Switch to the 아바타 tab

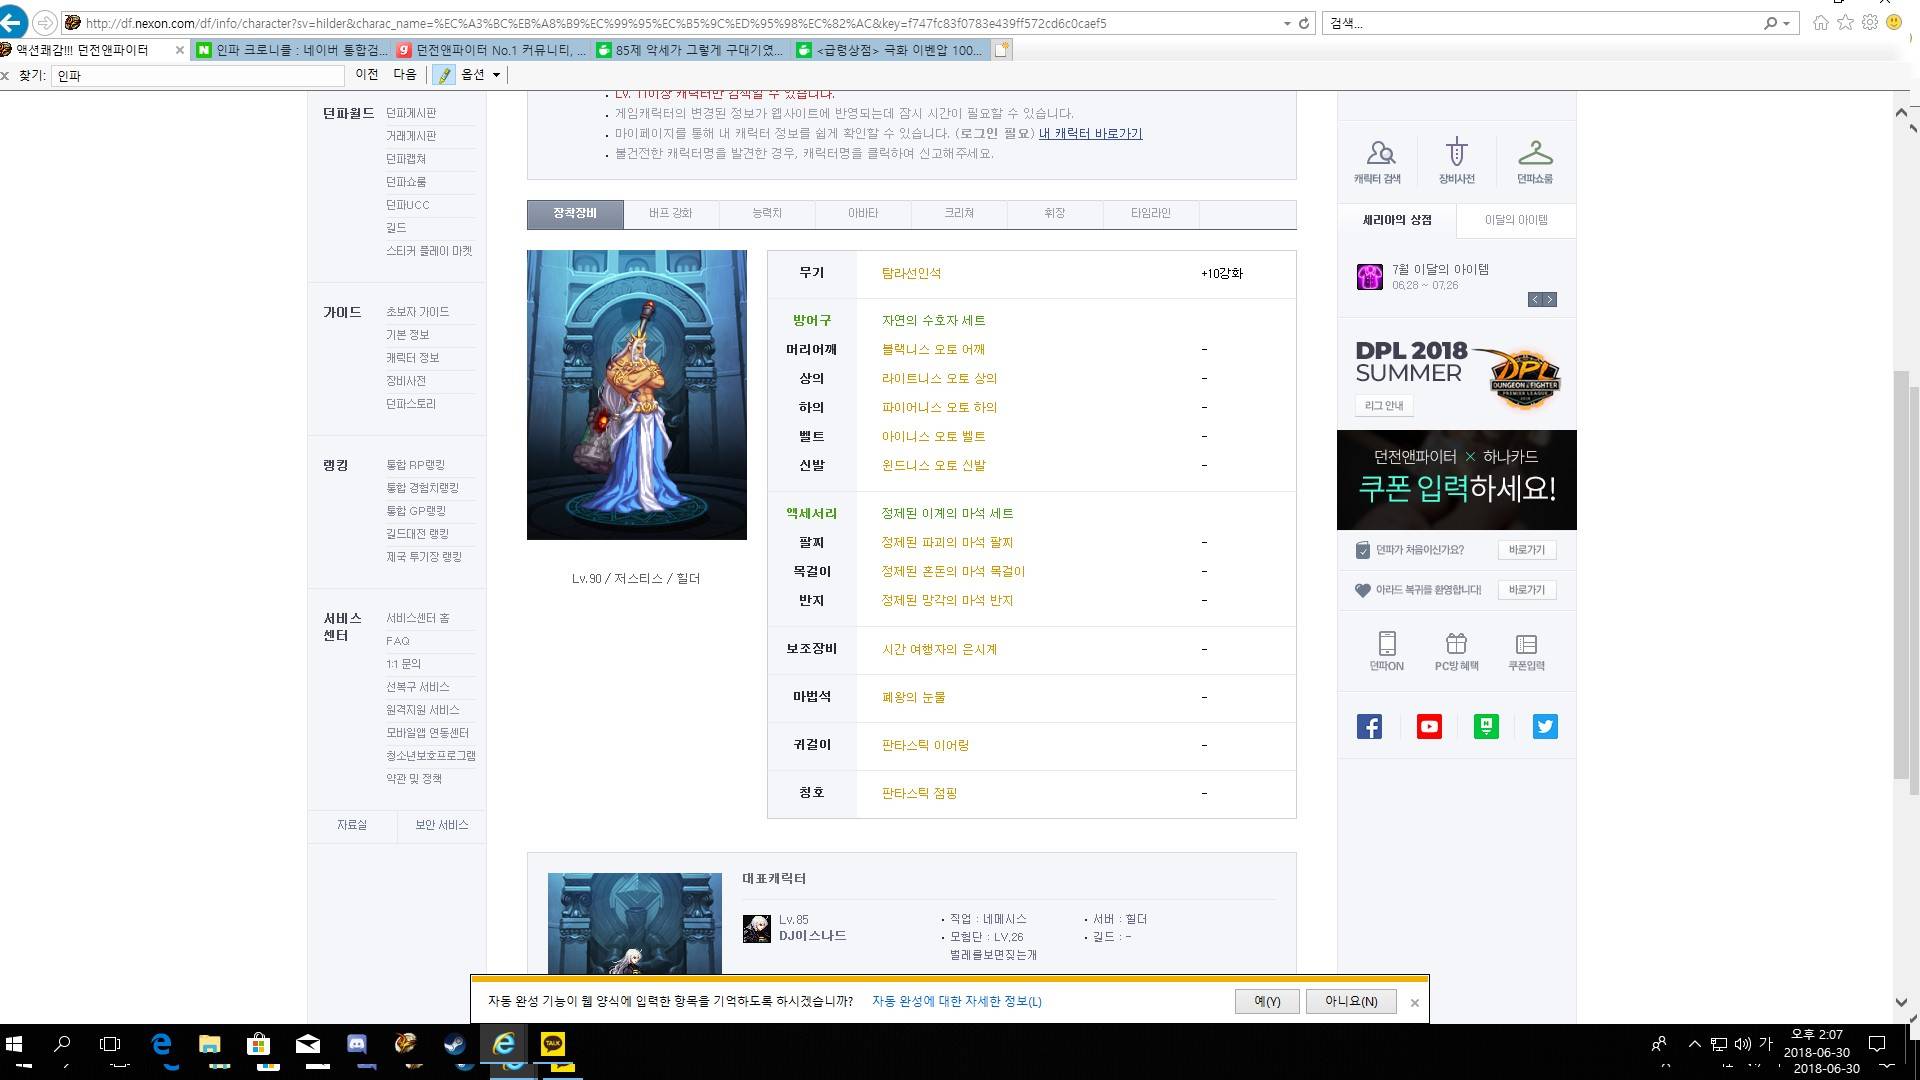863,213
